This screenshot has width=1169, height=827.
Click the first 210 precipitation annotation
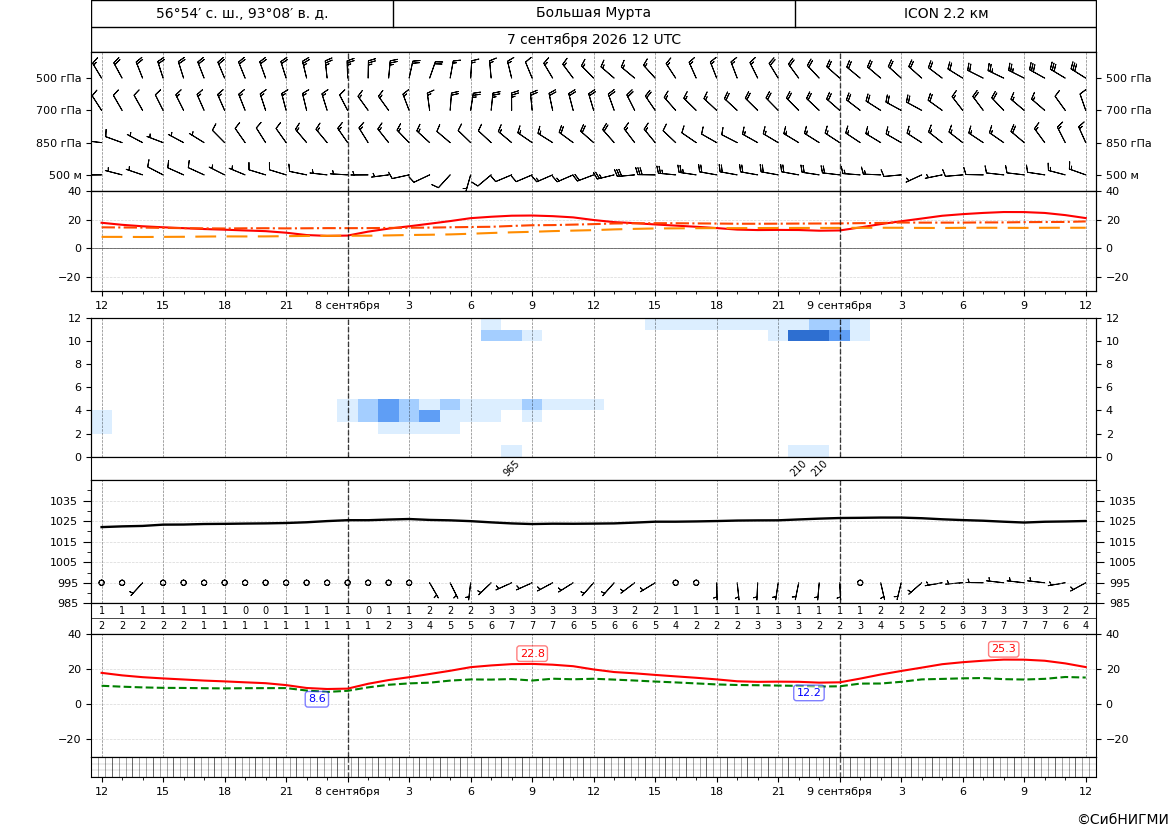point(798,468)
